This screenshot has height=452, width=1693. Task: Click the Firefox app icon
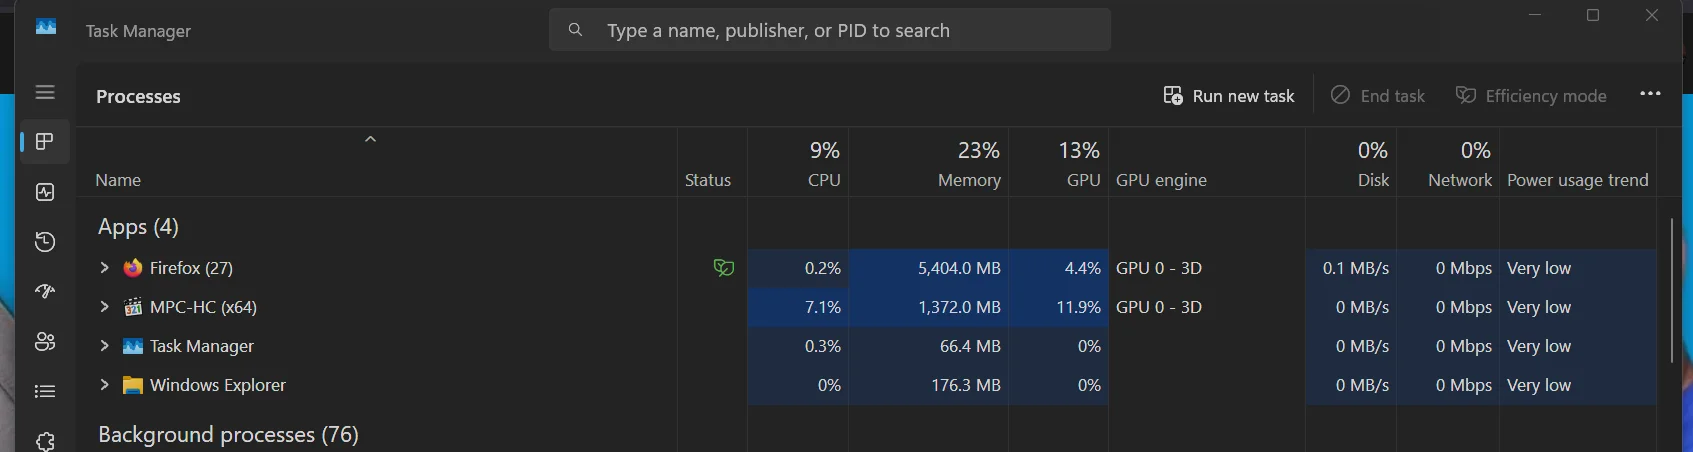click(133, 268)
